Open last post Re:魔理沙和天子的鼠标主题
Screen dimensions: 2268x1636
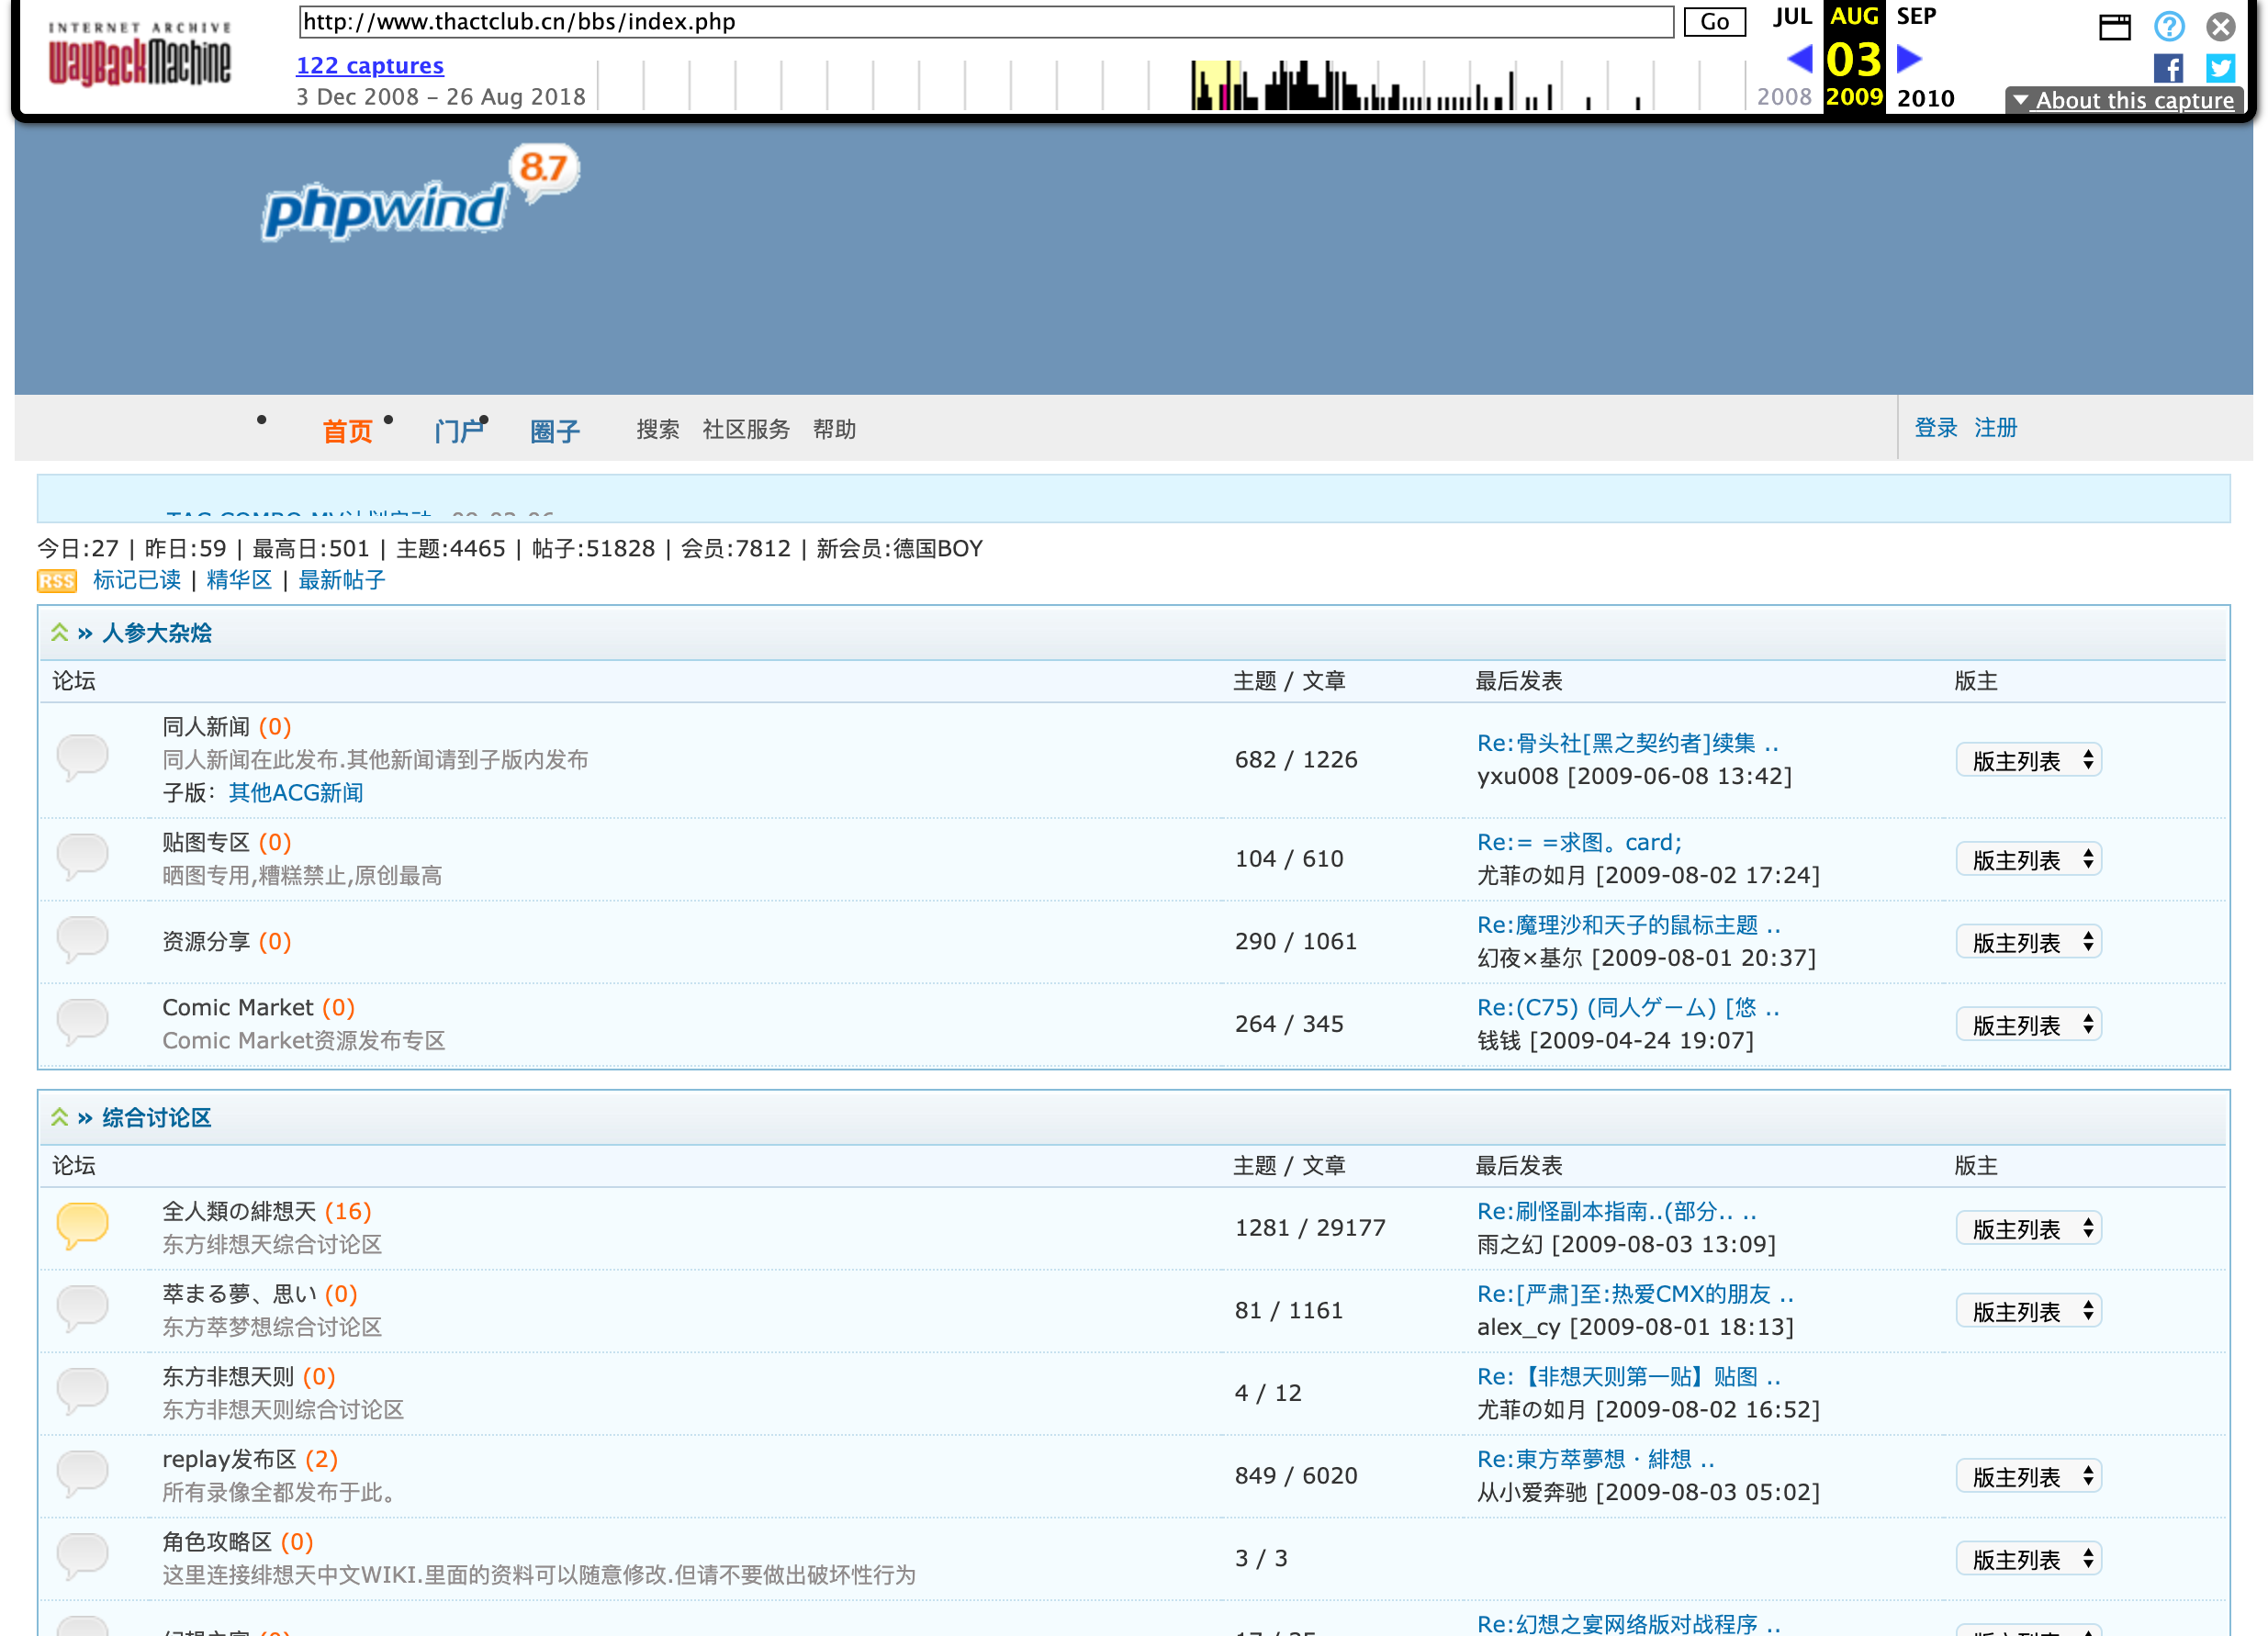click(x=1629, y=926)
